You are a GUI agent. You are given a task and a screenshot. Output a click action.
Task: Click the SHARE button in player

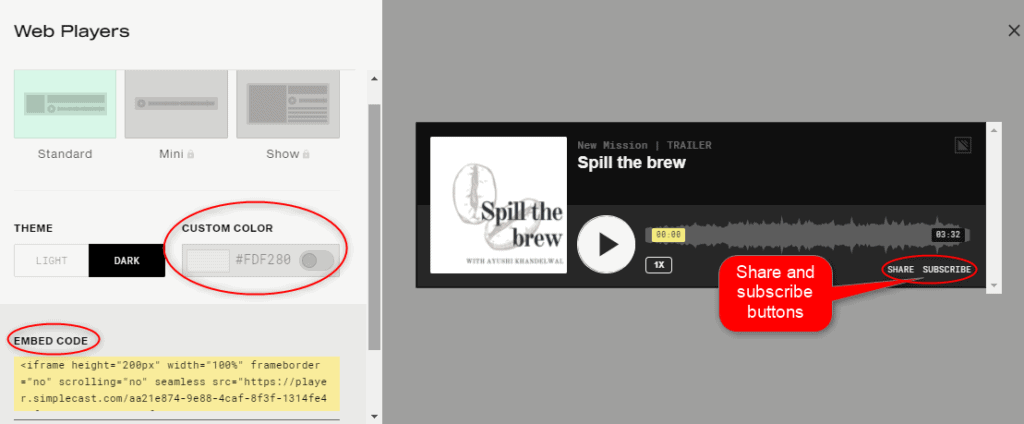coord(900,270)
